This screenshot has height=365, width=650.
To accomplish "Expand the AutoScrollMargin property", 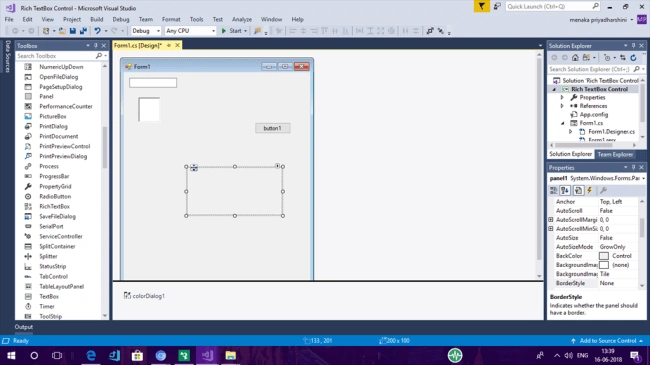I will point(551,220).
